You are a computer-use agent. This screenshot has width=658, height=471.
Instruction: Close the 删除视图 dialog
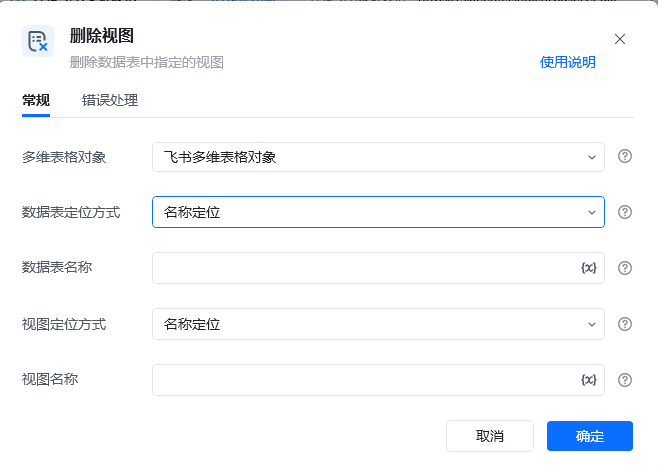619,39
